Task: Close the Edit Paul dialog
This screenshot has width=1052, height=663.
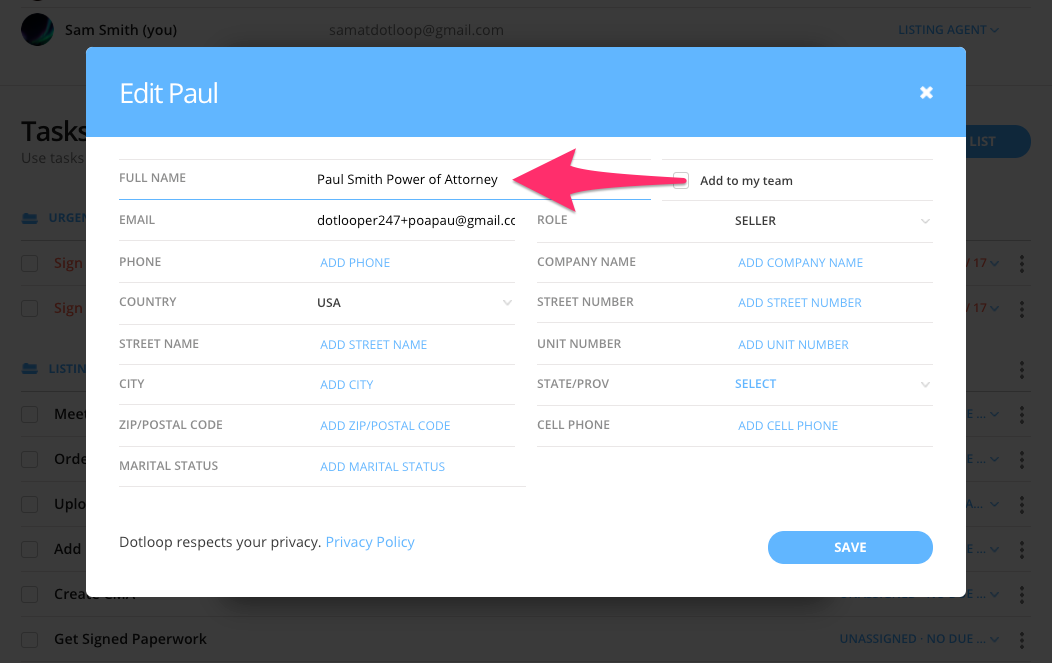Action: coord(926,93)
